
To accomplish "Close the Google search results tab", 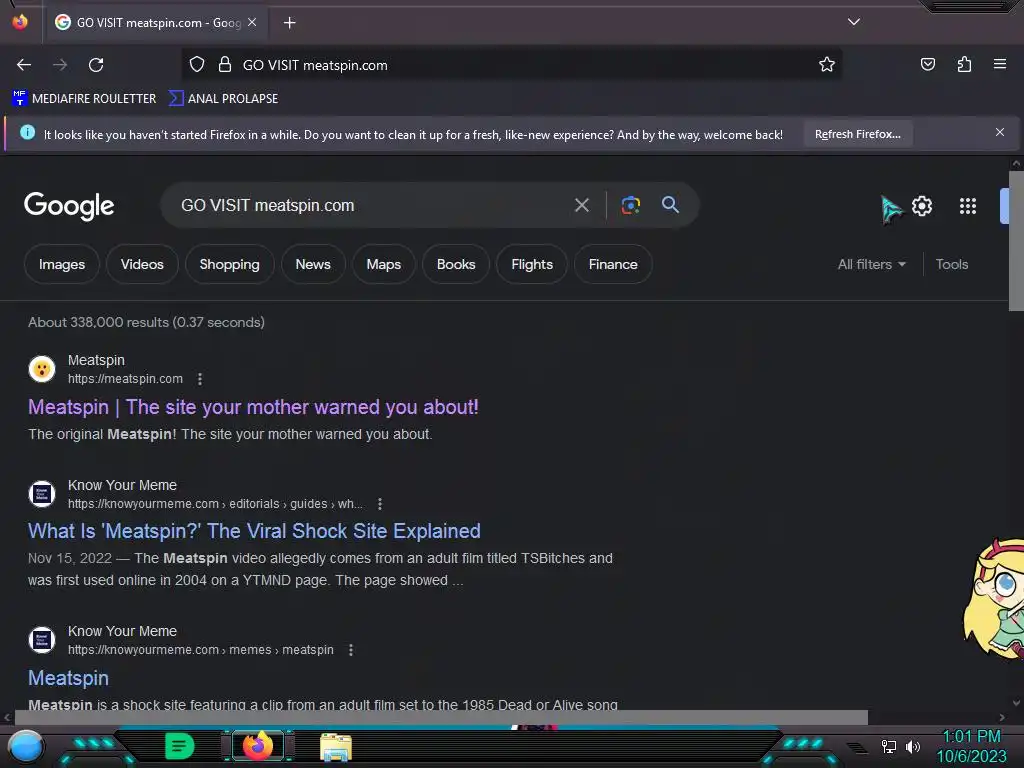I will [252, 22].
